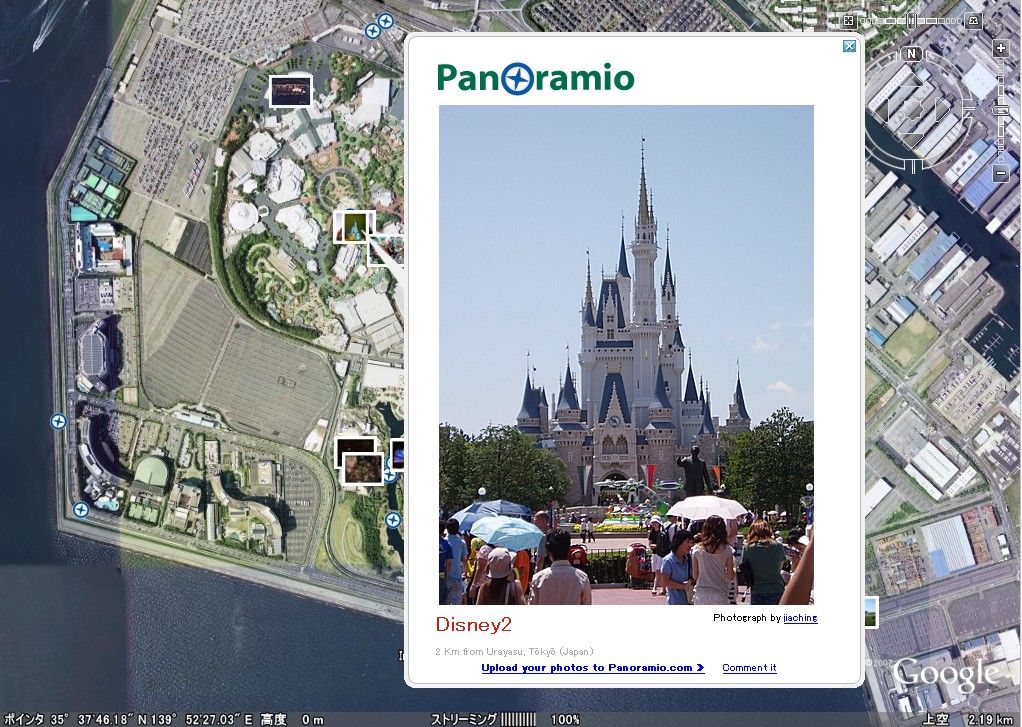
Task: Click the zoom slider handle
Action: coord(1000,110)
